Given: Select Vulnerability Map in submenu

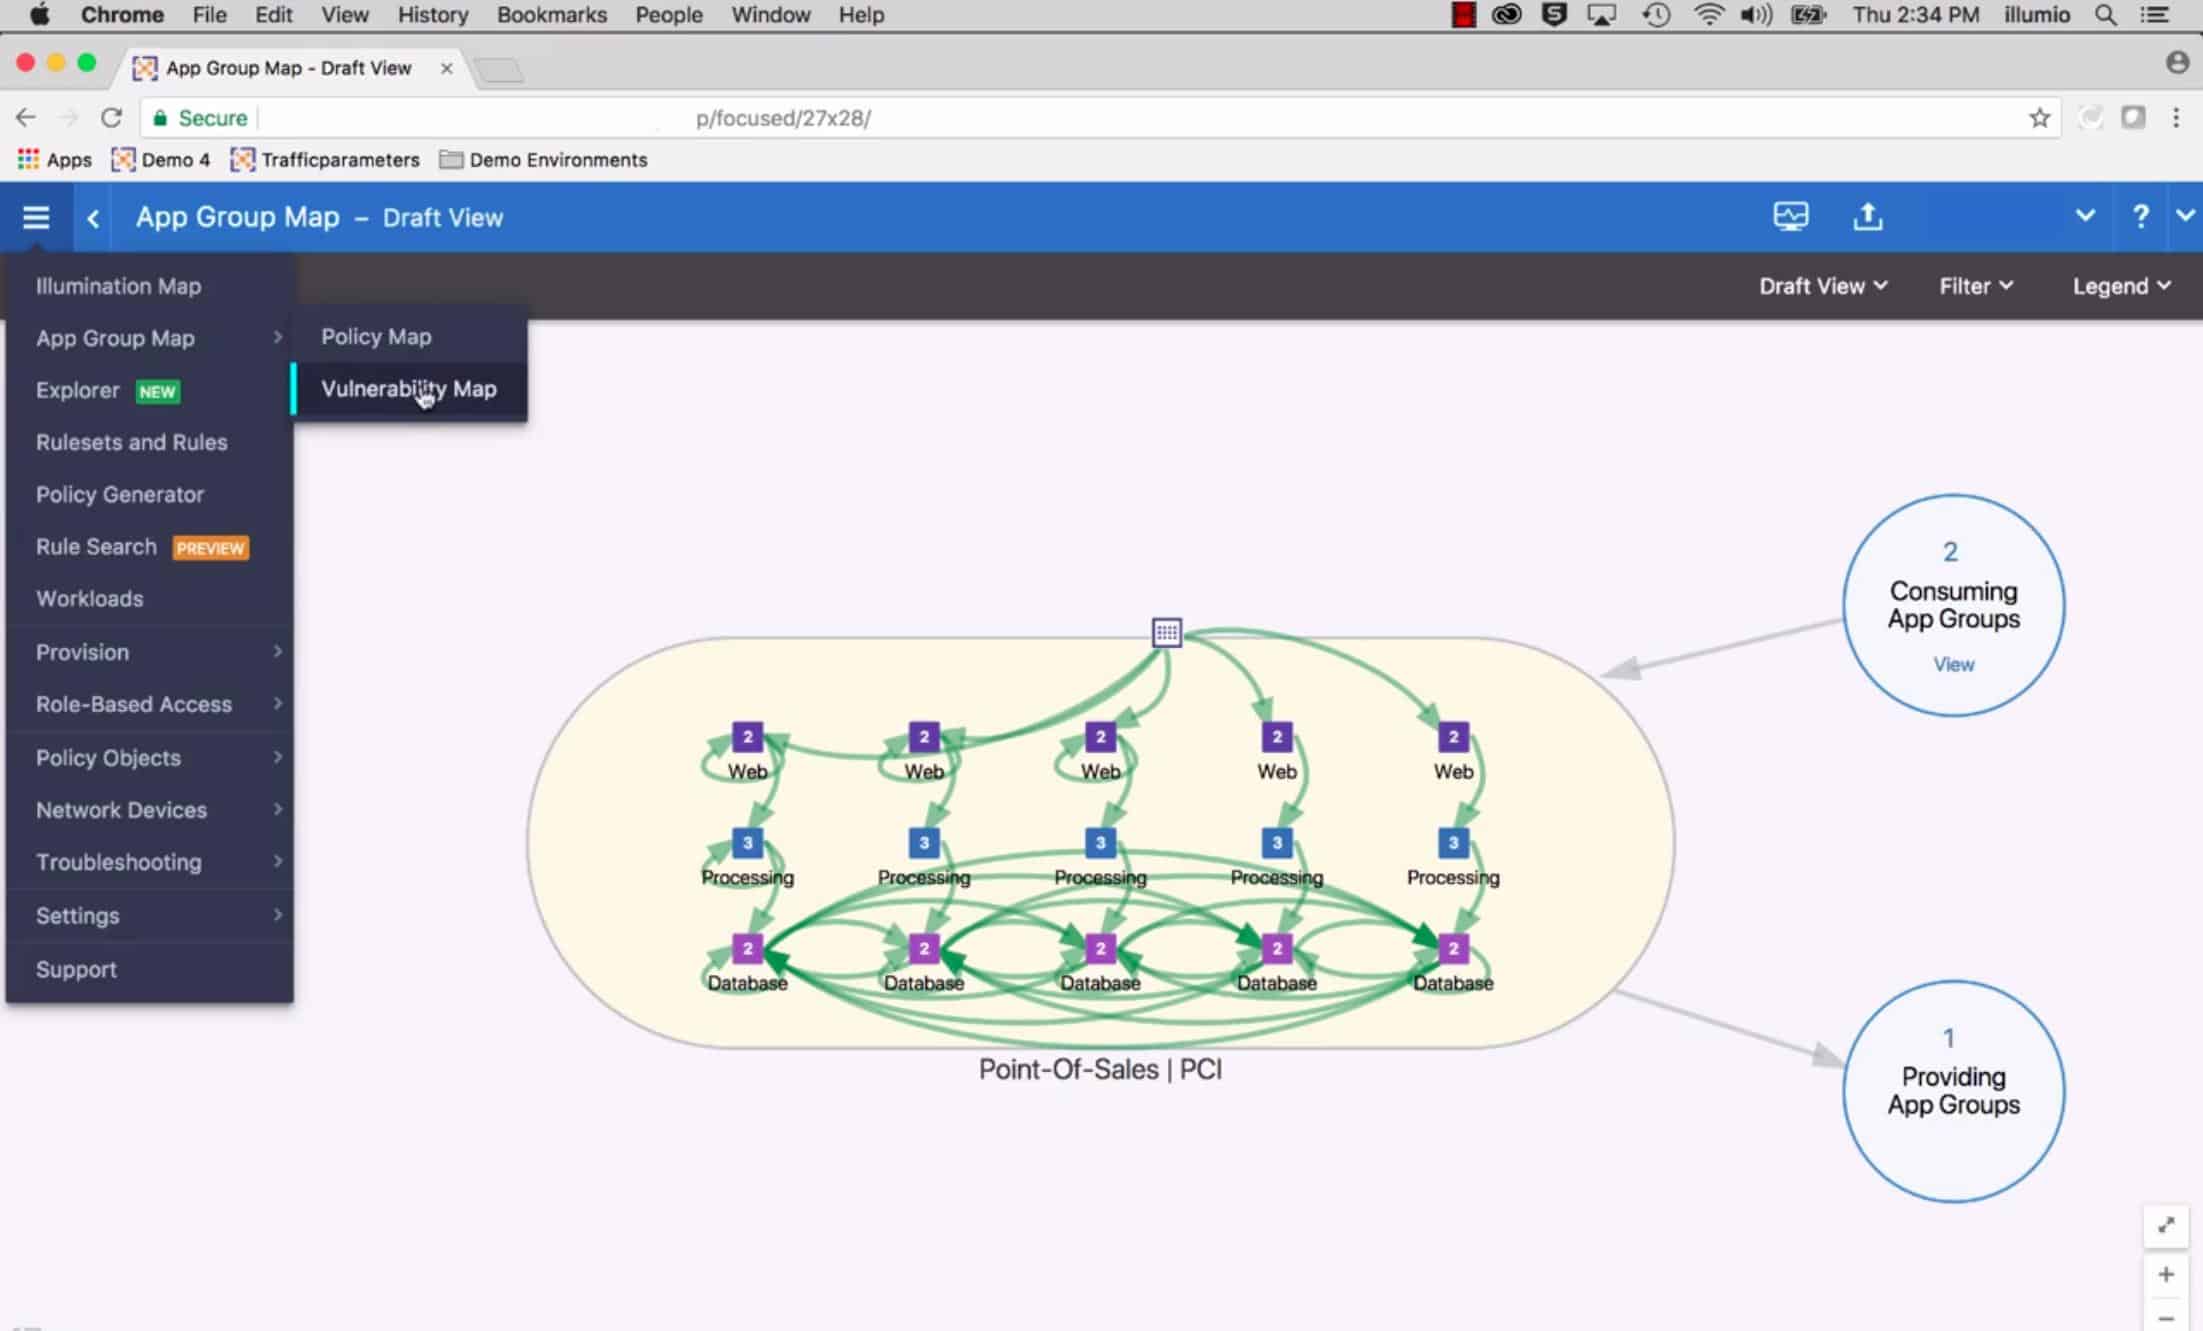Looking at the screenshot, I should pos(410,389).
